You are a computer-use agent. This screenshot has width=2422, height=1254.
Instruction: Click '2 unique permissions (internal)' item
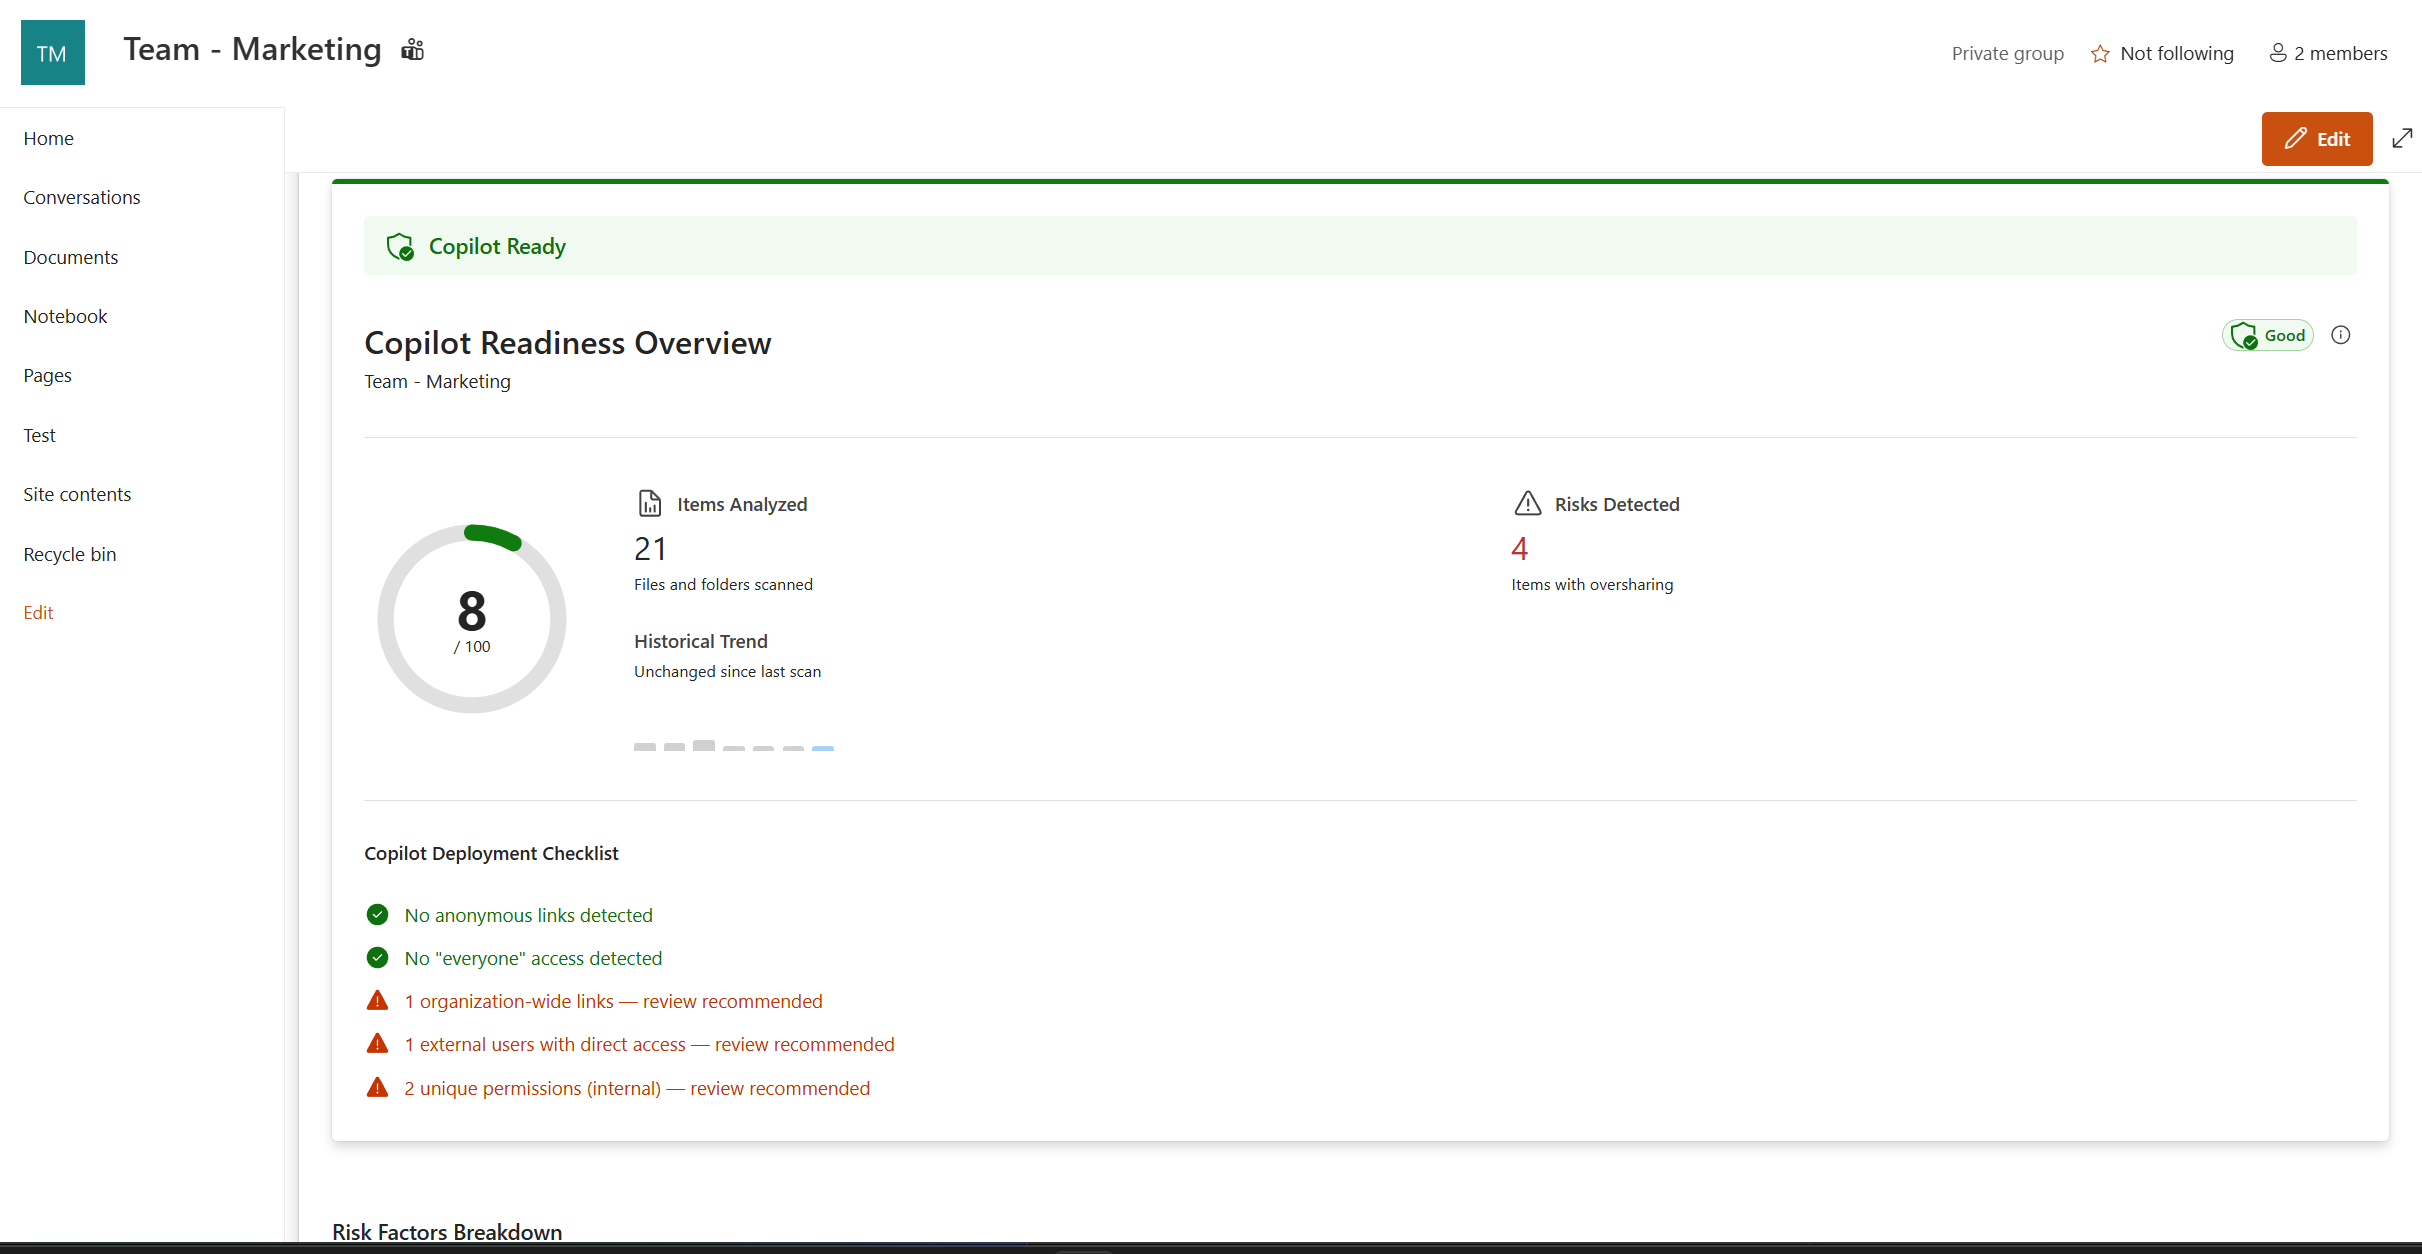(637, 1088)
